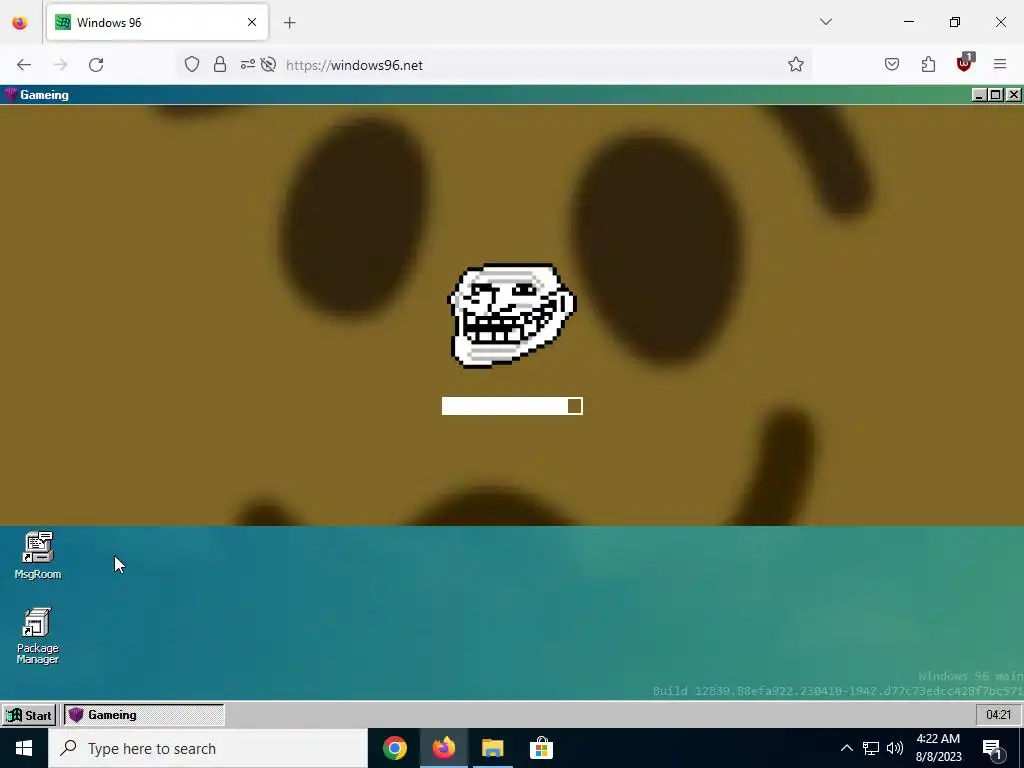Click the 4:22 AM date and time
Viewport: 1024px width, 768px height.
click(938, 748)
